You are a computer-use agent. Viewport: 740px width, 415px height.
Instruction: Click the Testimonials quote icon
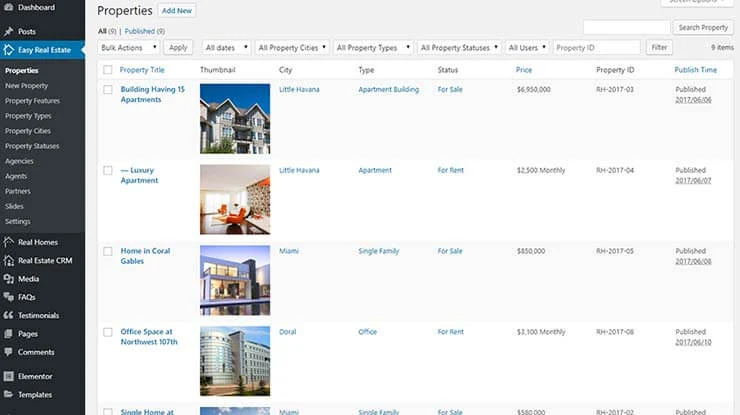(8, 315)
